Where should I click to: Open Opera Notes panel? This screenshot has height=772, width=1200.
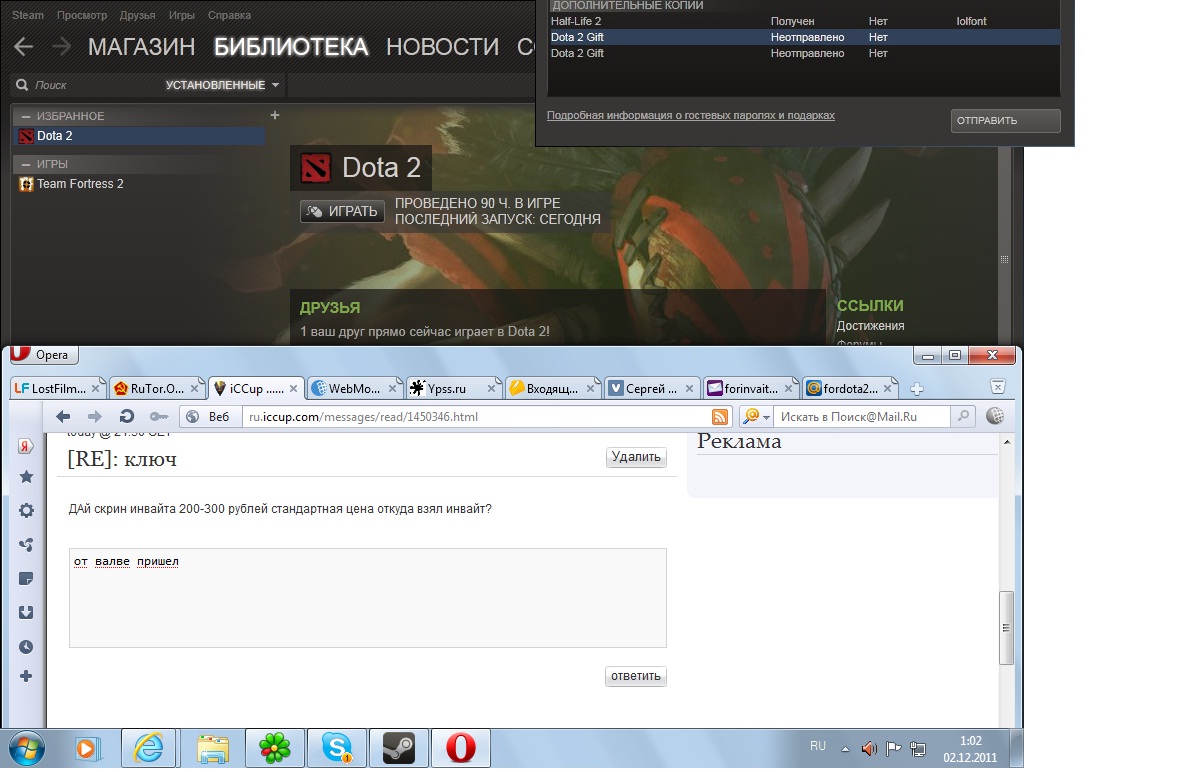(x=26, y=578)
